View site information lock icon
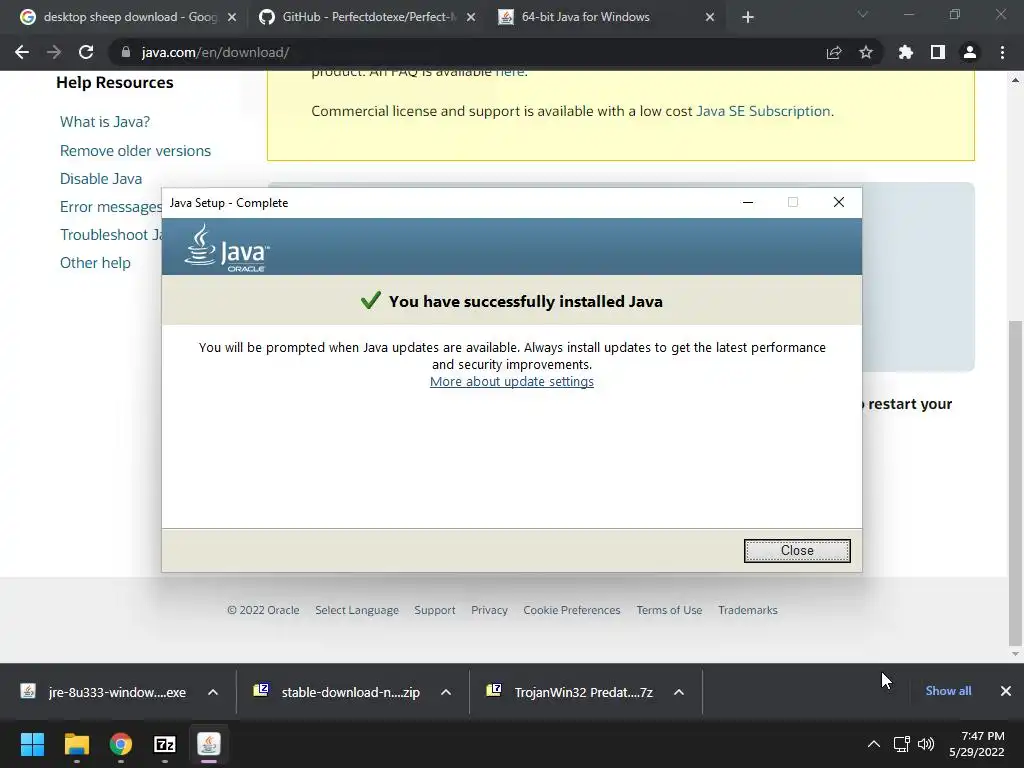The image size is (1024, 768). tap(126, 52)
